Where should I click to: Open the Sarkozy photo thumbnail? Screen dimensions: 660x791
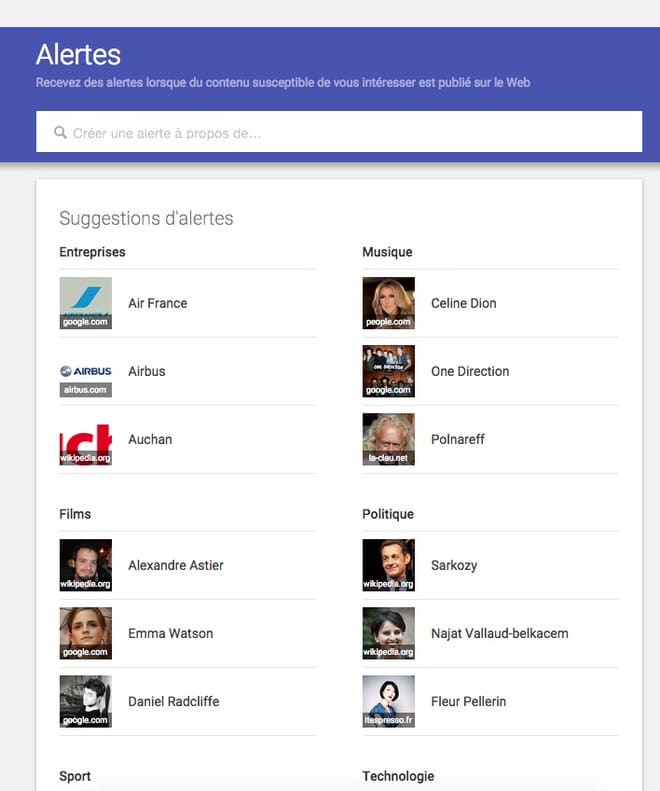click(389, 566)
